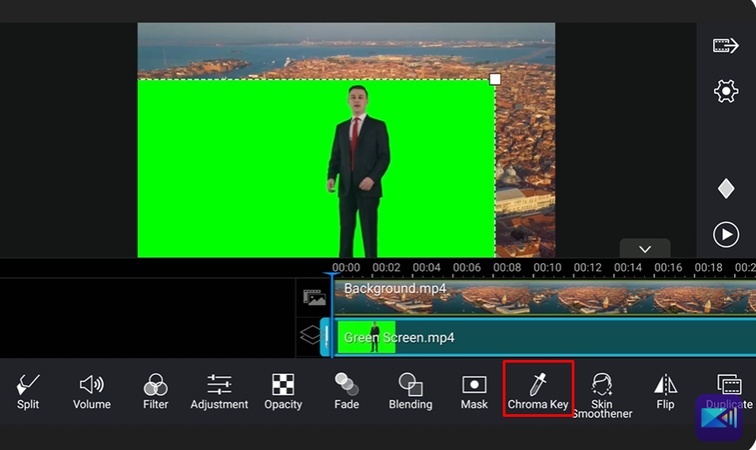Open the Volume tool
This screenshot has width=756, height=450.
pos(92,392)
